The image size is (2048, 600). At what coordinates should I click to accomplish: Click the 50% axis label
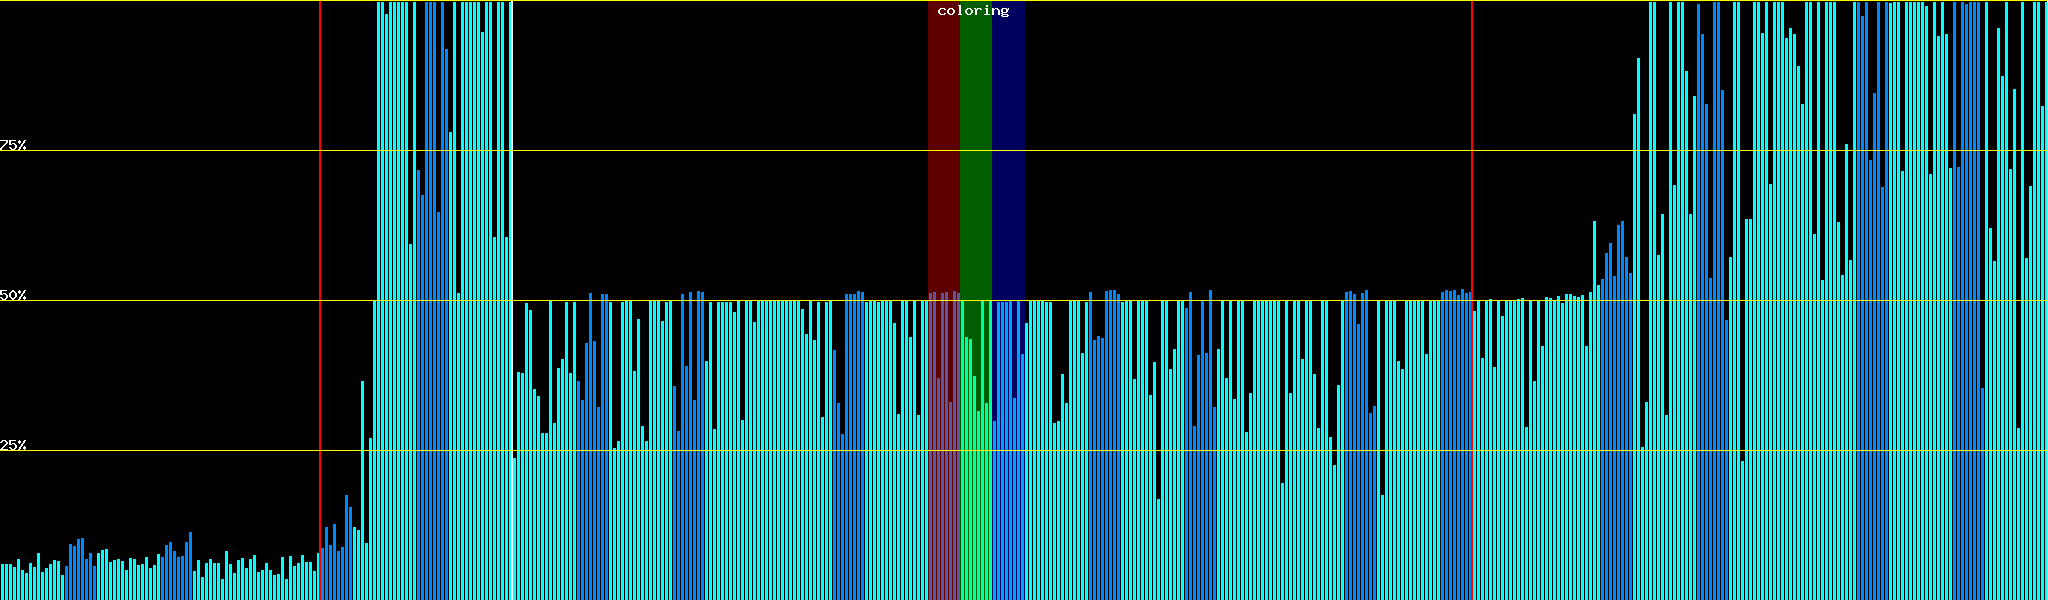coord(13,295)
